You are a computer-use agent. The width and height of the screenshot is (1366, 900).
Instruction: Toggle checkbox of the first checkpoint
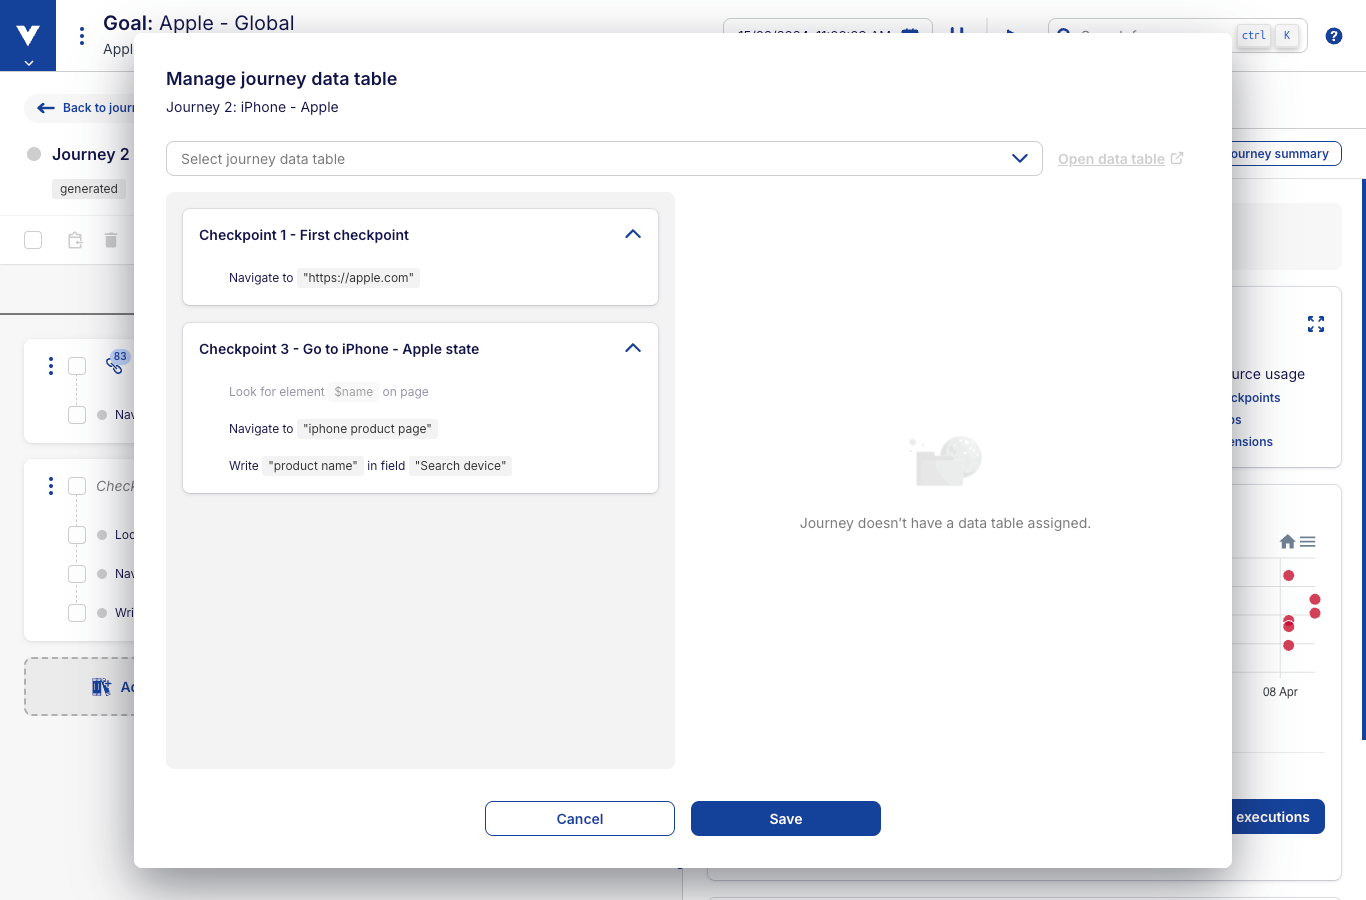click(77, 366)
